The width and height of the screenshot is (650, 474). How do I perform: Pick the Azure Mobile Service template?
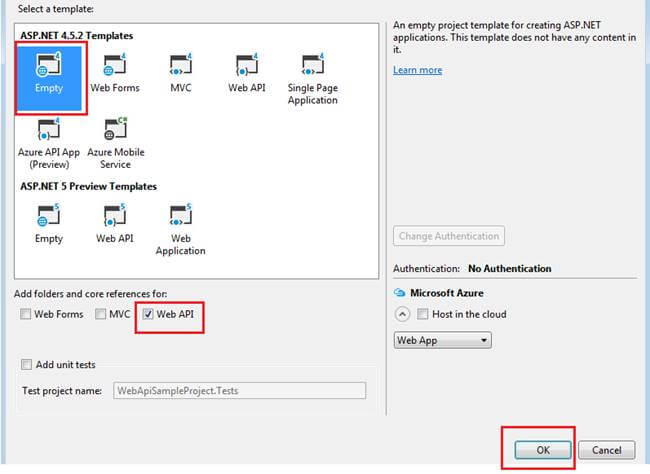pyautogui.click(x=116, y=143)
